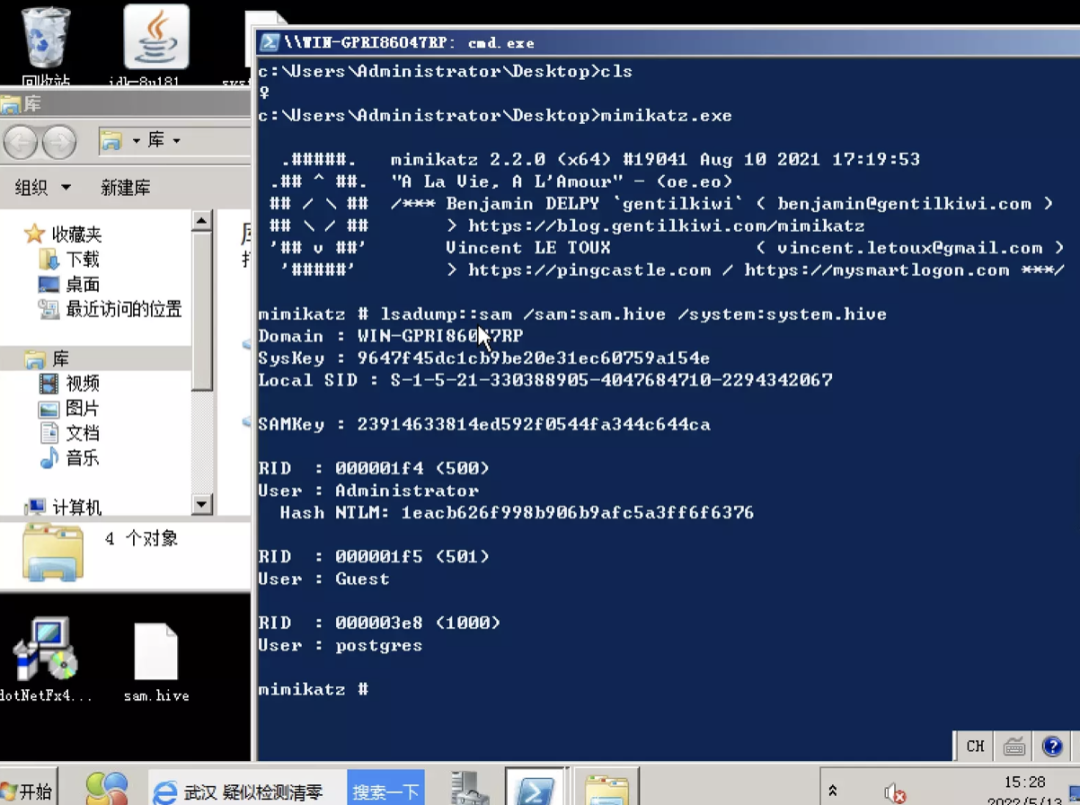This screenshot has height=805, width=1080.
Task: Open 最近访问的位置 in the navigation pane
Action: pyautogui.click(x=110, y=309)
